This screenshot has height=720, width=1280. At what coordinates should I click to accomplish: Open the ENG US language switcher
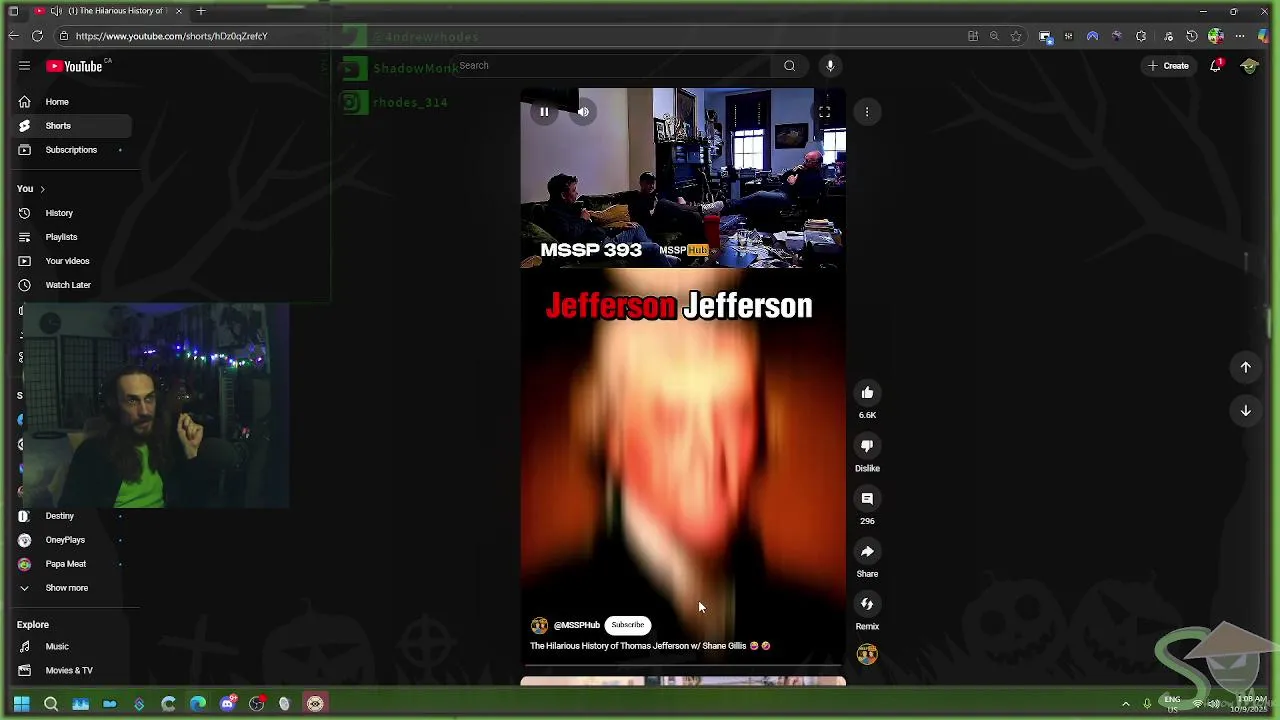tap(1172, 703)
